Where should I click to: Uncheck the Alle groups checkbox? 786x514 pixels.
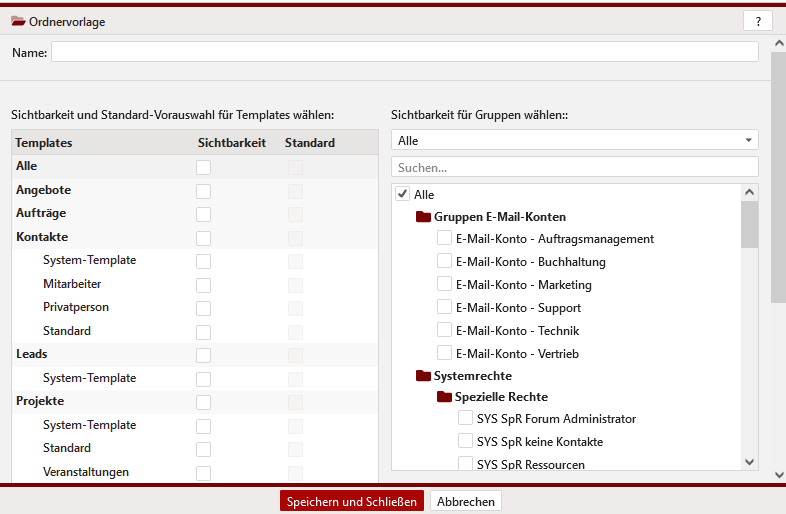point(403,194)
